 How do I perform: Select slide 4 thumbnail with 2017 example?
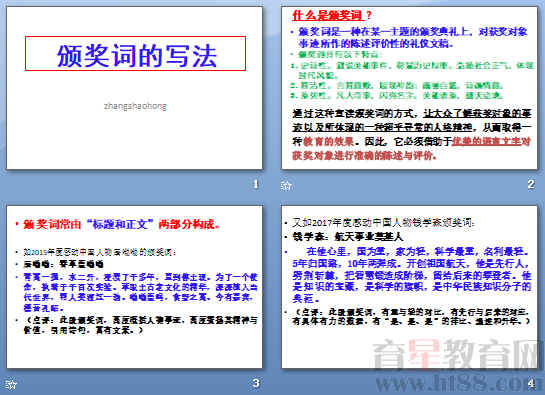coord(409,287)
